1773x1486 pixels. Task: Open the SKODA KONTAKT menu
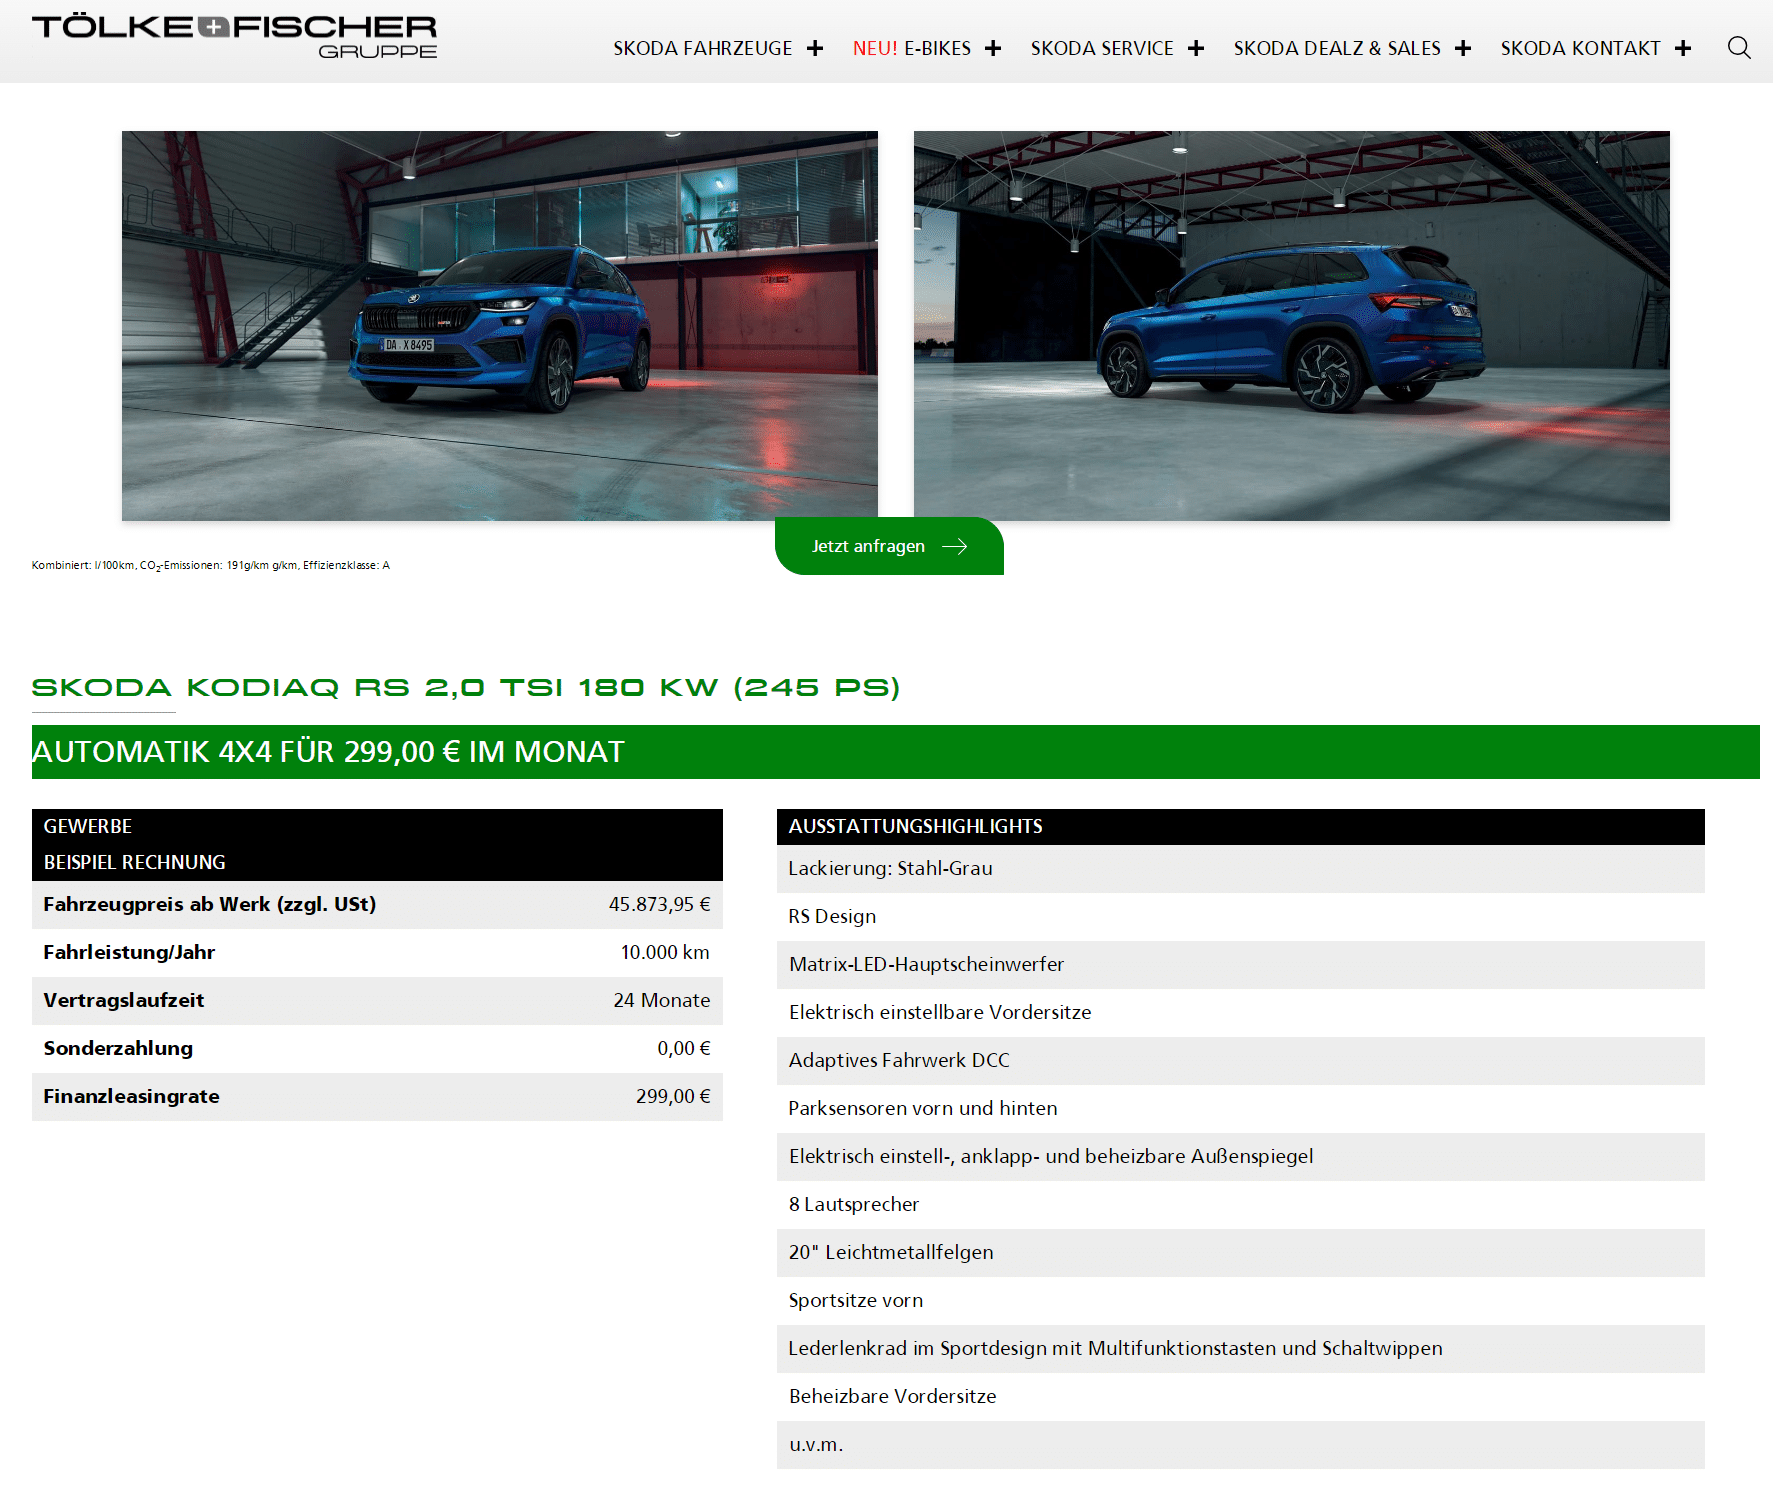[x=1580, y=48]
